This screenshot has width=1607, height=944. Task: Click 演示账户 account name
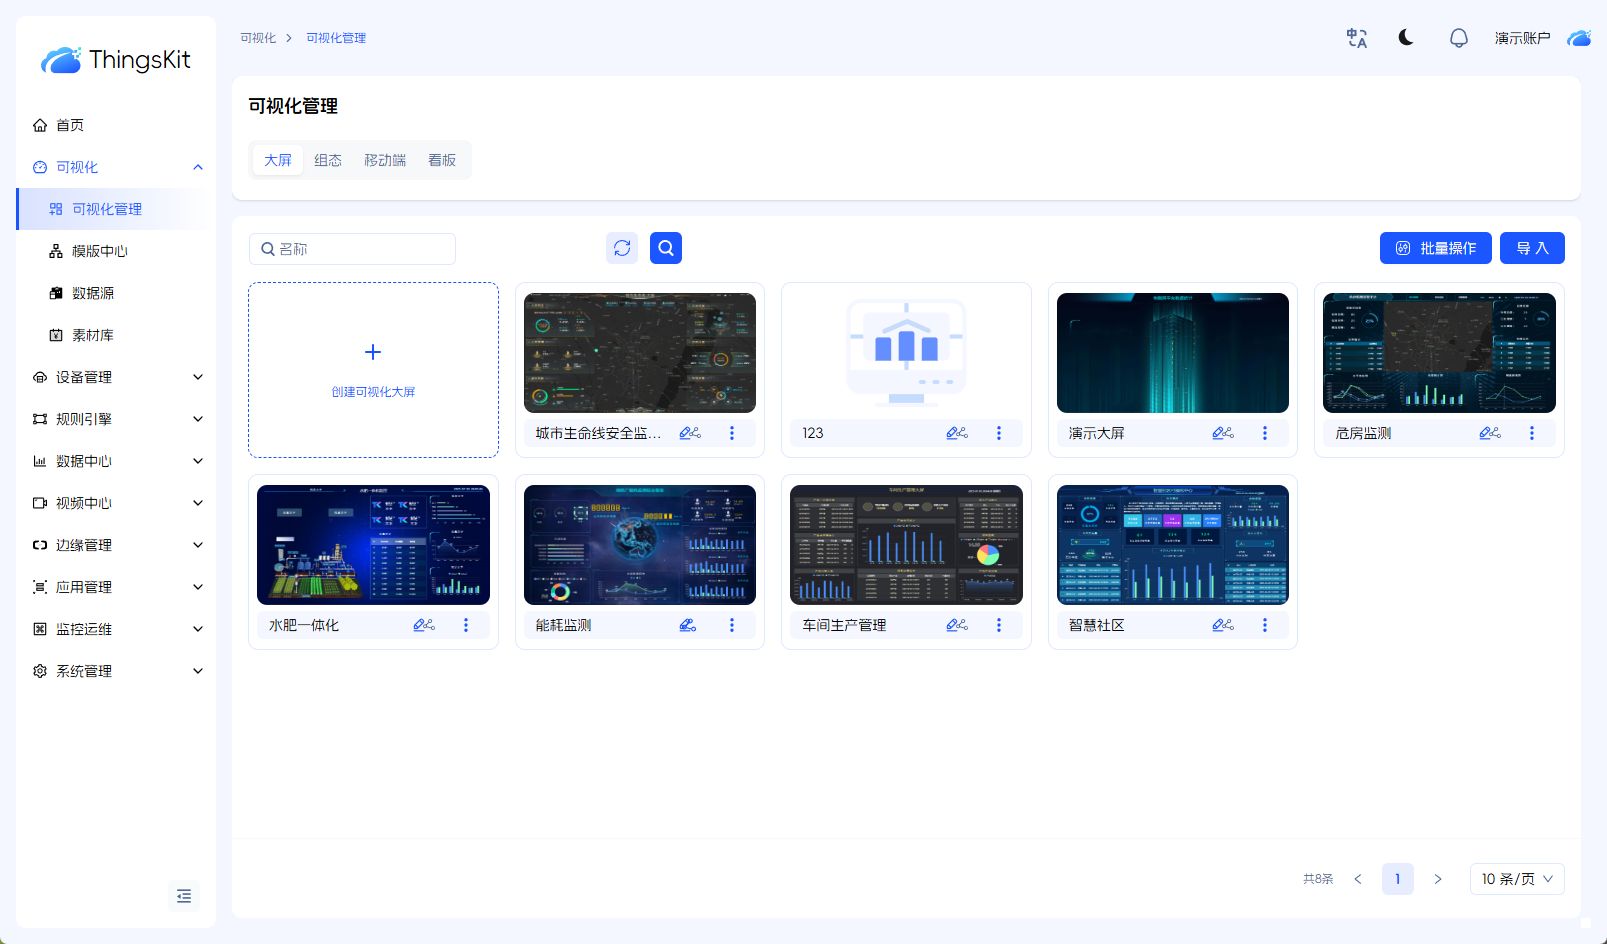click(1522, 38)
